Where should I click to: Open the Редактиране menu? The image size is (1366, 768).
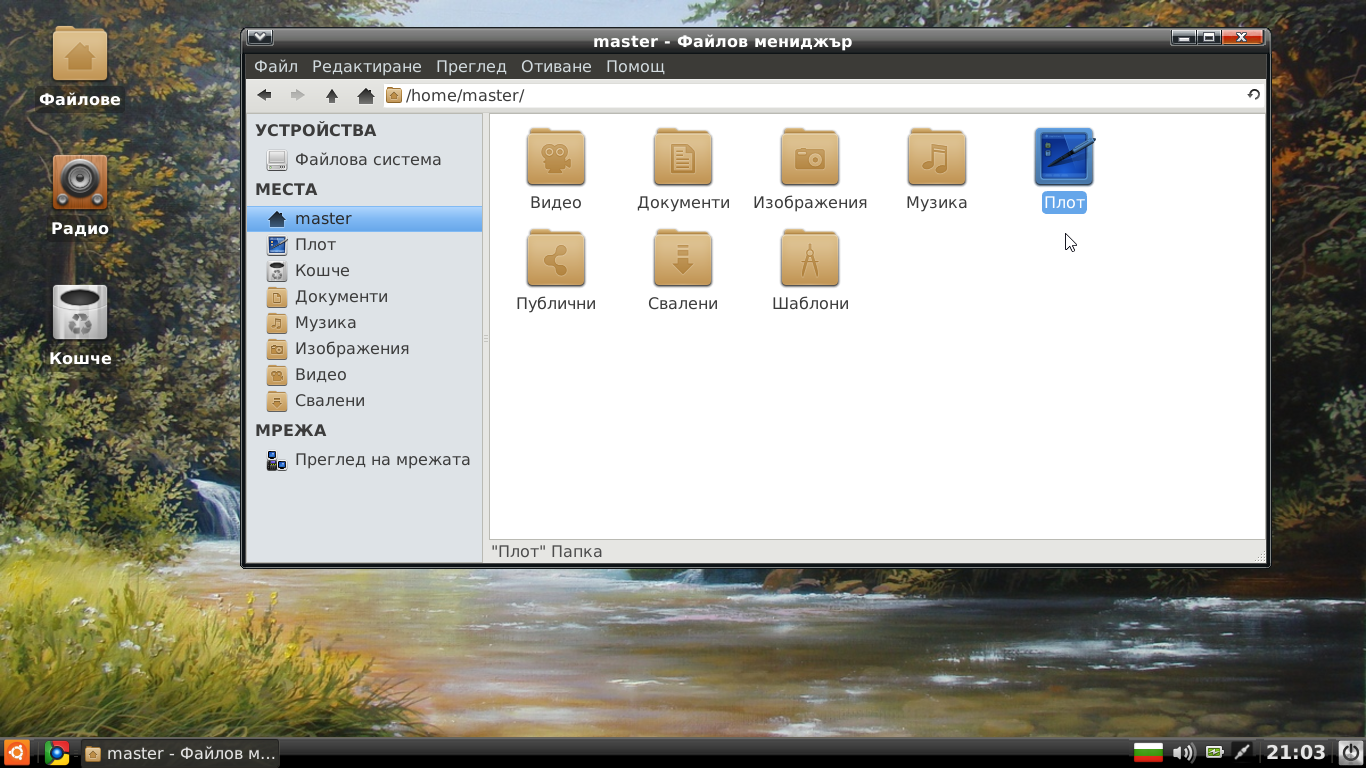[367, 67]
